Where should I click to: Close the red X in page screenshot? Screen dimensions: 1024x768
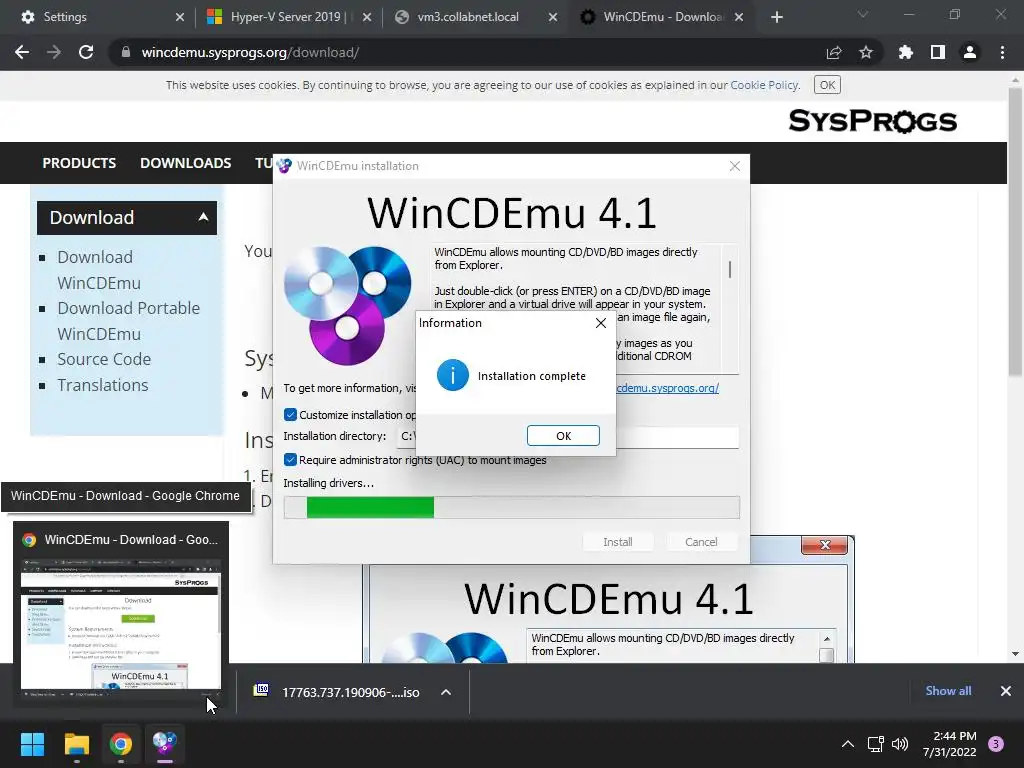click(824, 545)
